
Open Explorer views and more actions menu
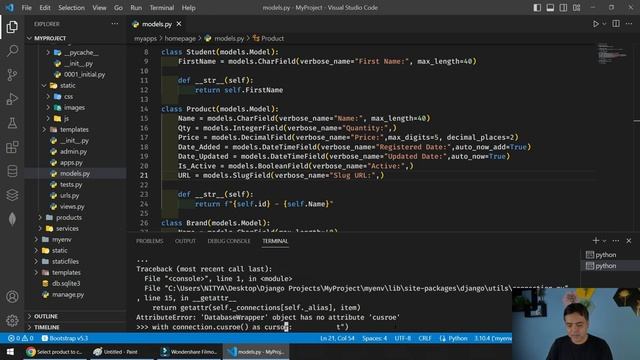pos(115,24)
